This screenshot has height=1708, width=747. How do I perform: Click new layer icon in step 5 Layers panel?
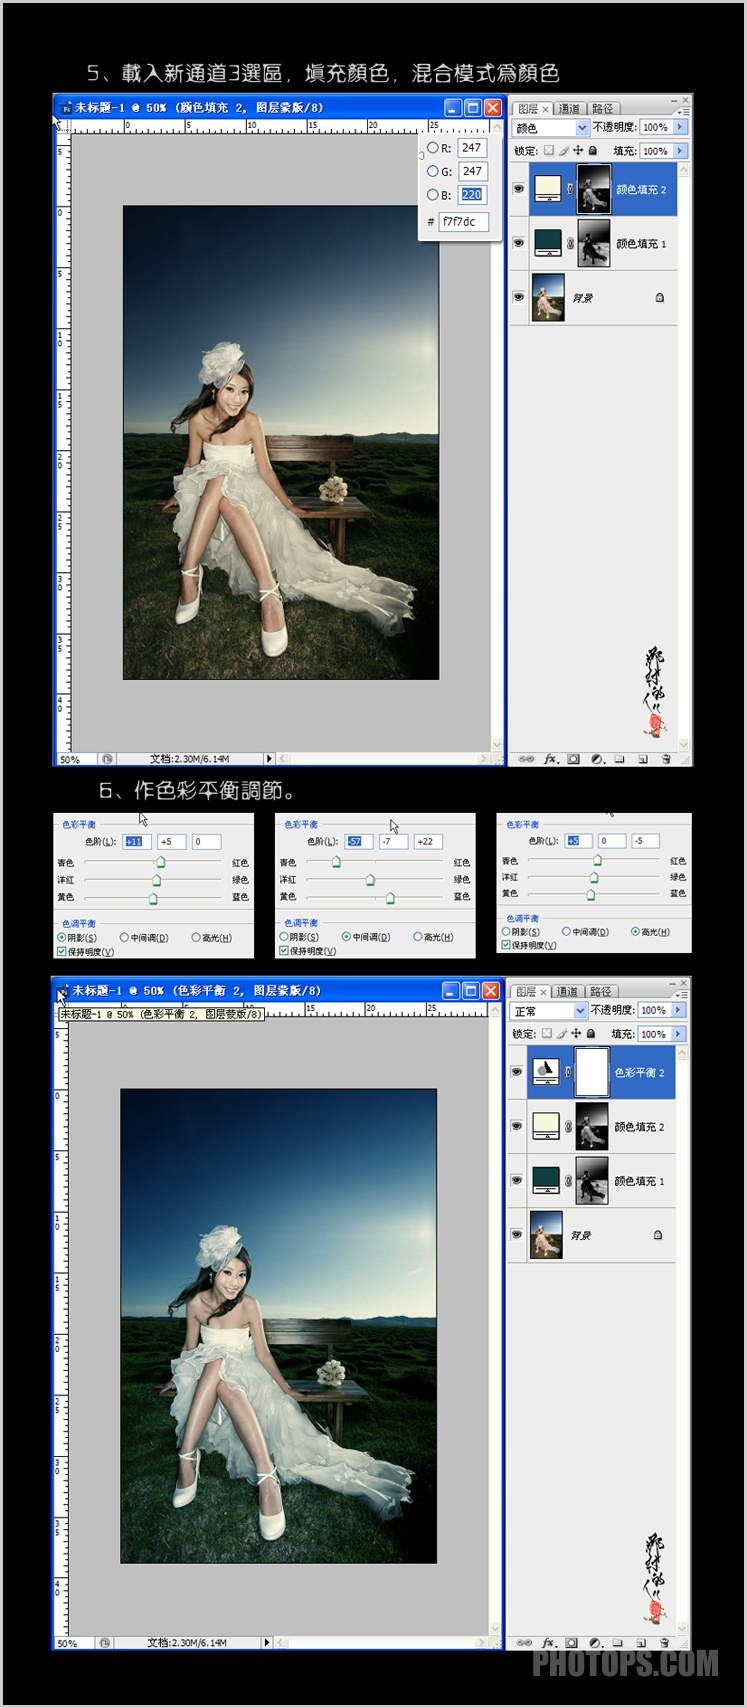tap(642, 759)
